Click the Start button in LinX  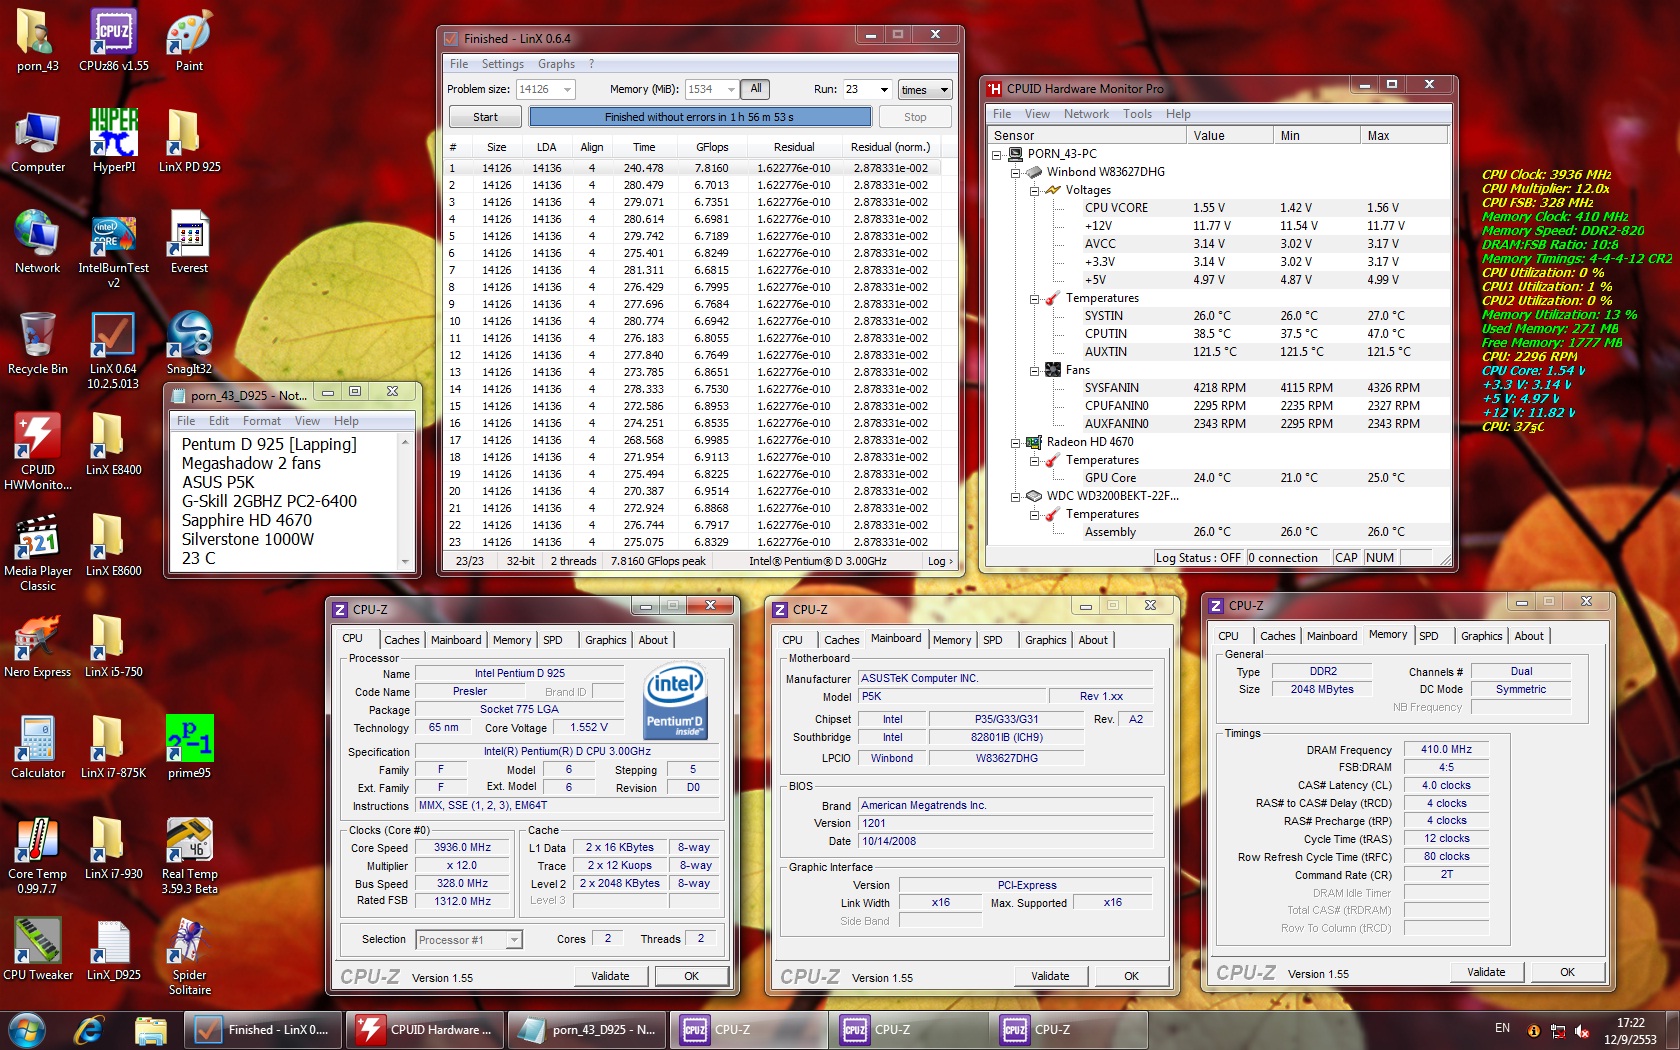click(x=485, y=117)
